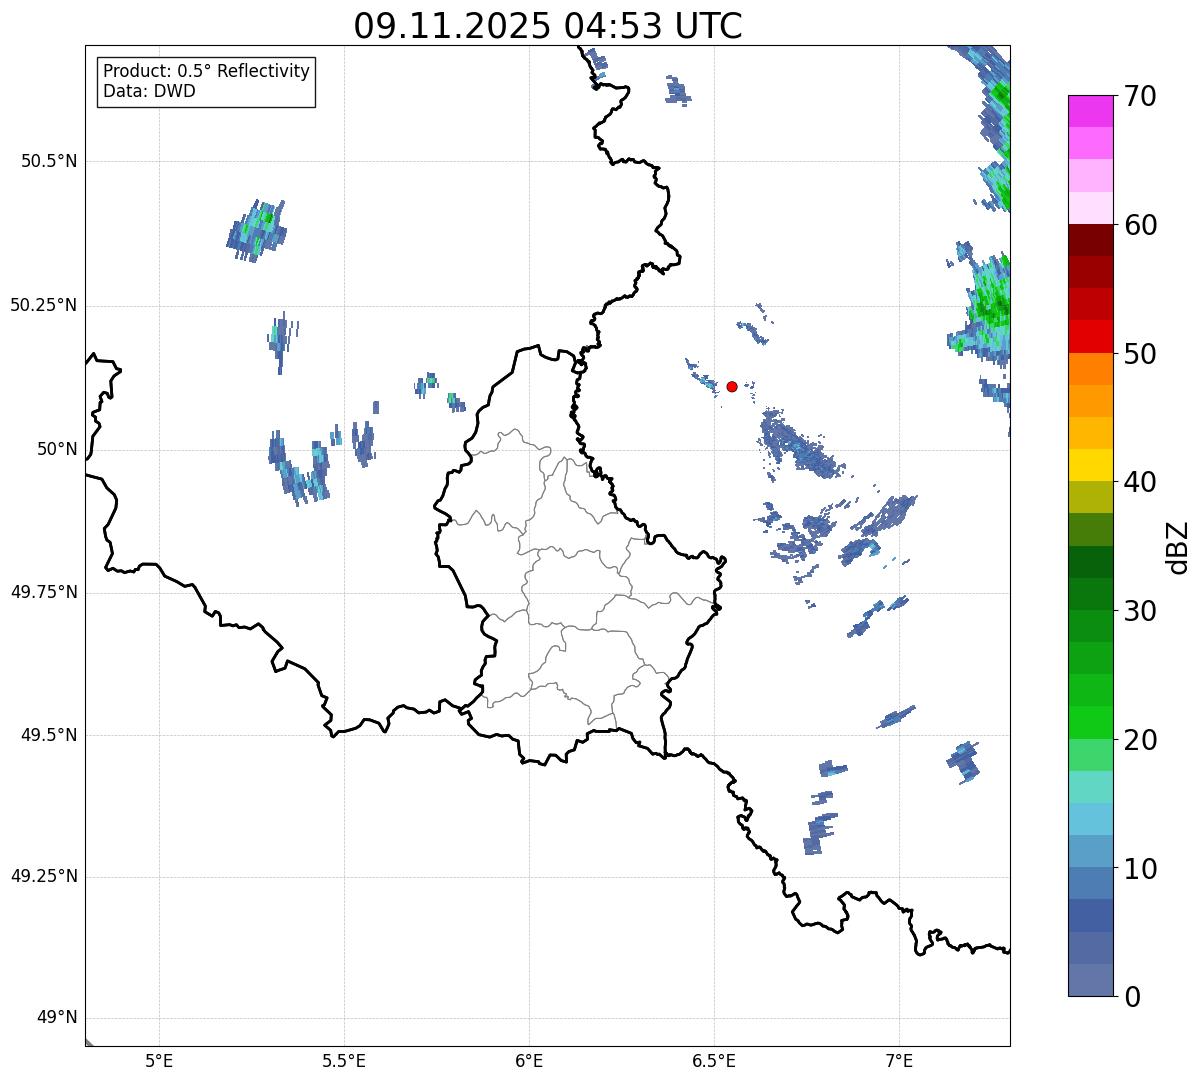Click the 'Data: DWD' legend text
The height and width of the screenshot is (1081, 1202).
pos(149,91)
